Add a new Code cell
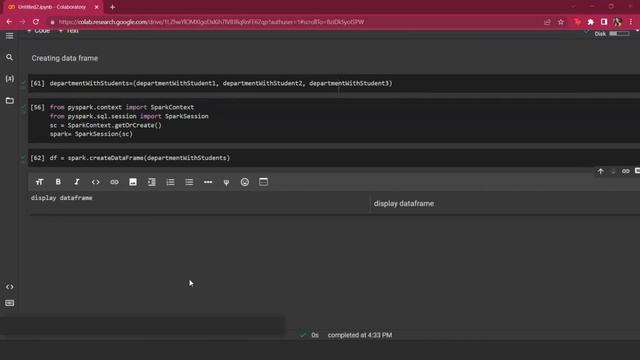The height and width of the screenshot is (360, 640). point(39,31)
